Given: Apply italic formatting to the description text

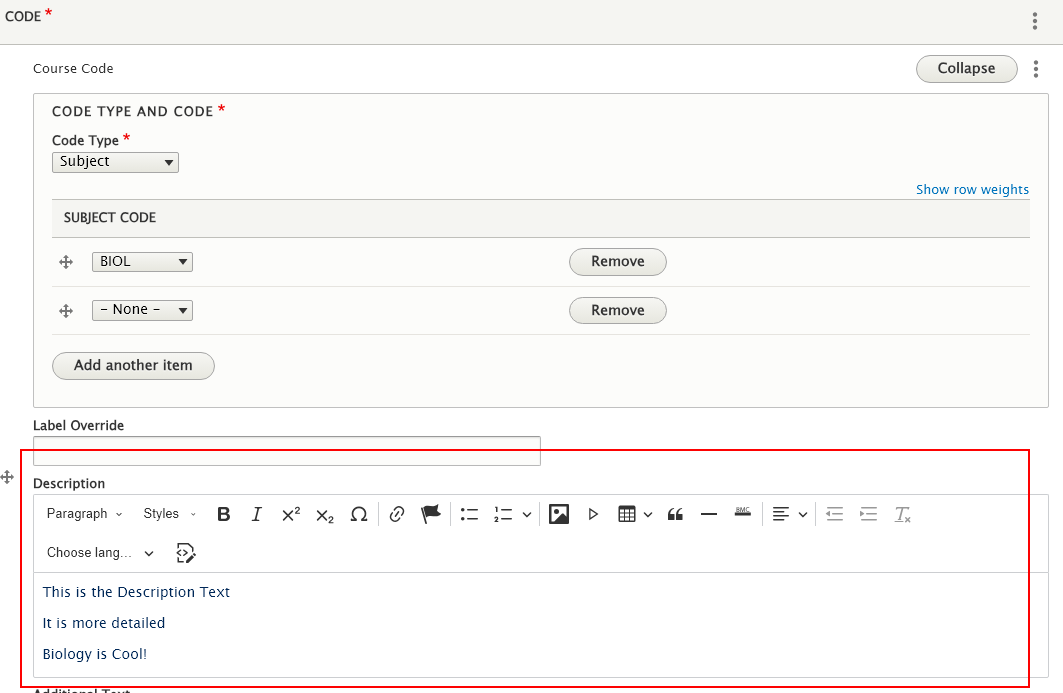Looking at the screenshot, I should (256, 513).
